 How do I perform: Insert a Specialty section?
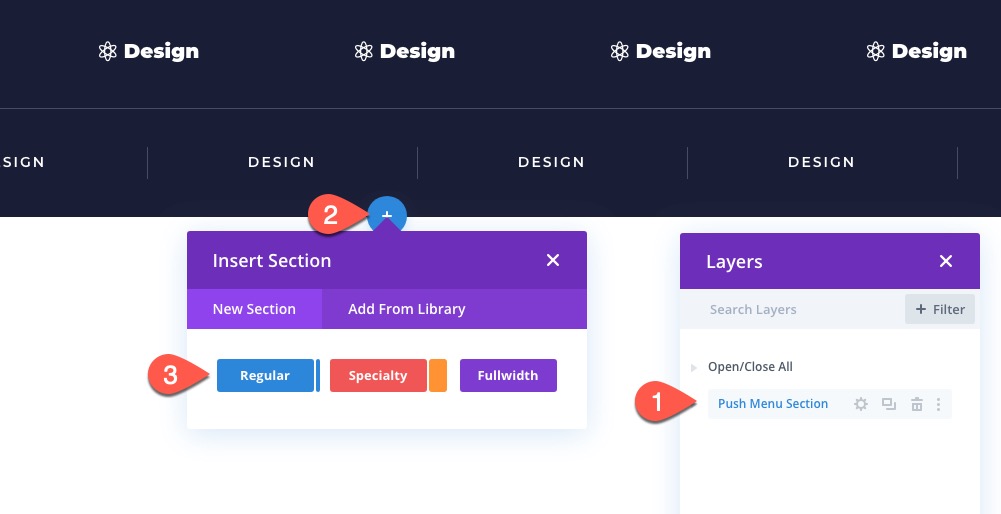pyautogui.click(x=378, y=375)
